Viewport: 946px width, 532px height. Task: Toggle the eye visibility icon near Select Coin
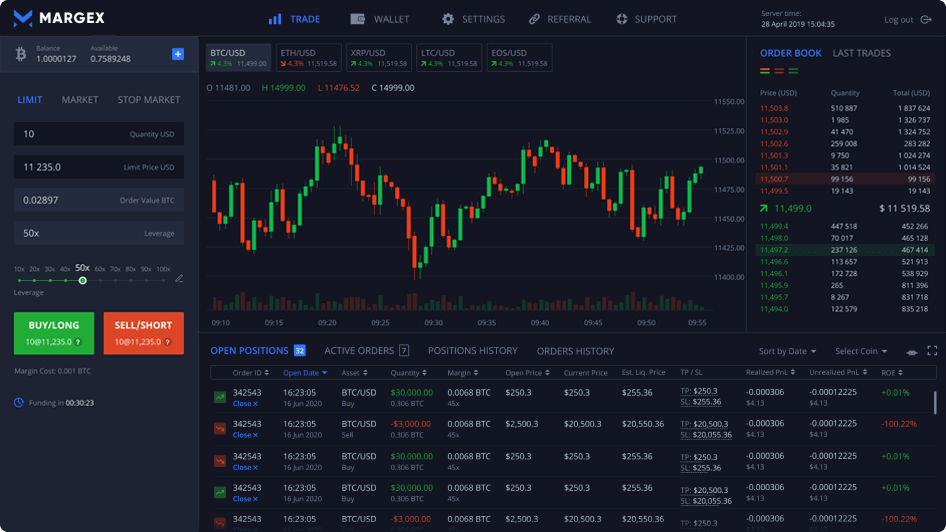click(x=912, y=352)
